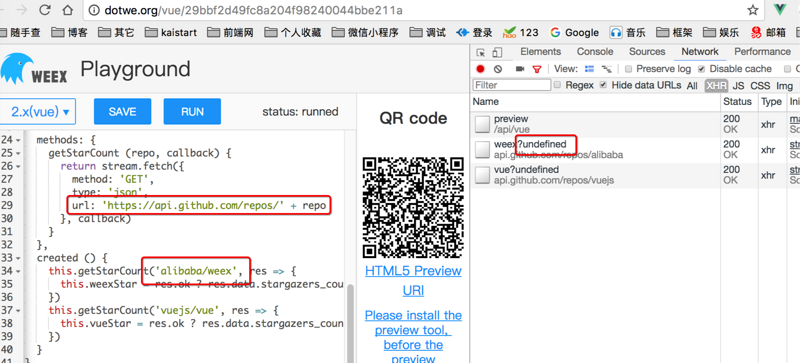Filter requests by XHR type
800x363 pixels.
pos(716,86)
